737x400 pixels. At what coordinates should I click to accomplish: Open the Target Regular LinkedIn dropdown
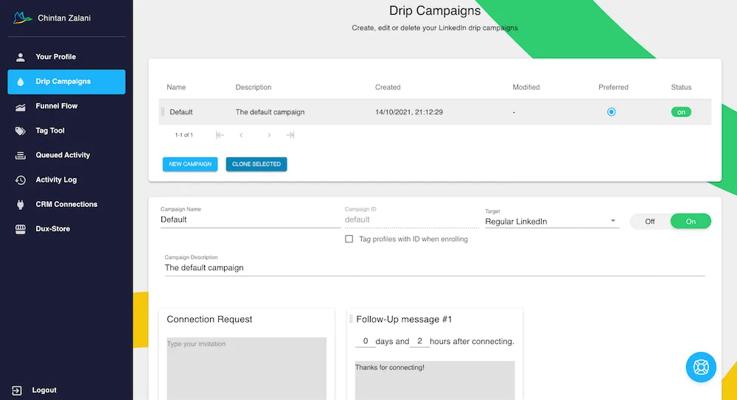pyautogui.click(x=551, y=221)
